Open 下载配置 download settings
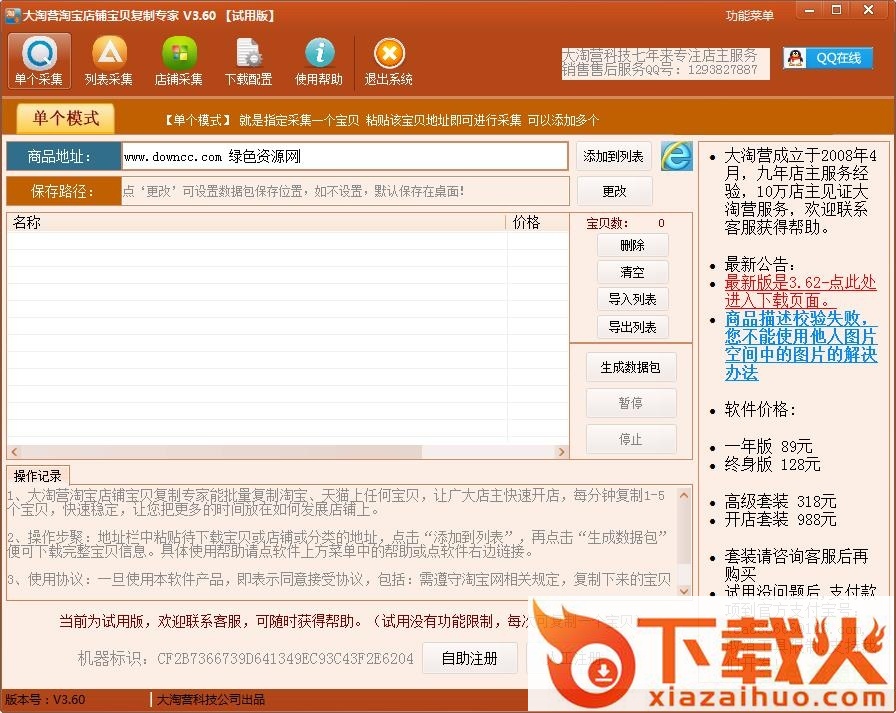Screen dimensions: 896x713 (x=249, y=61)
